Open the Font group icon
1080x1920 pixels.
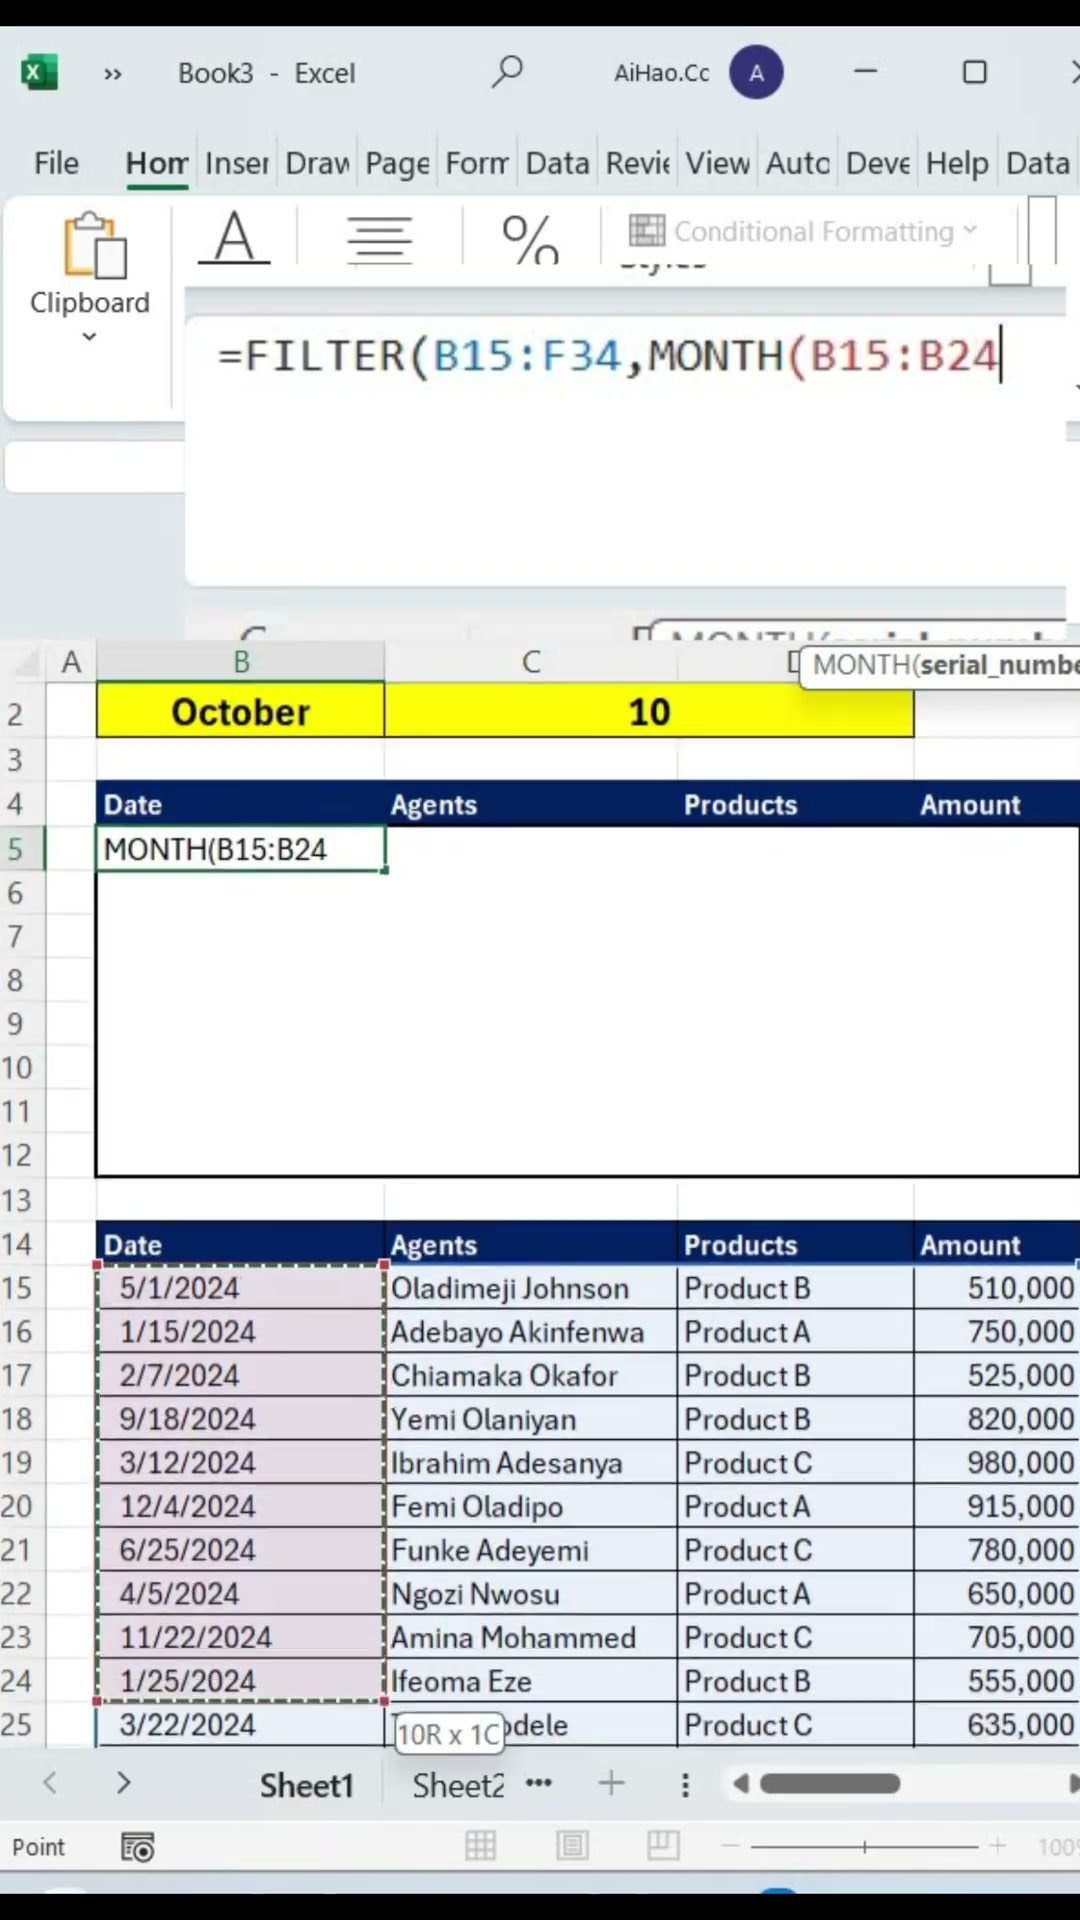click(234, 238)
